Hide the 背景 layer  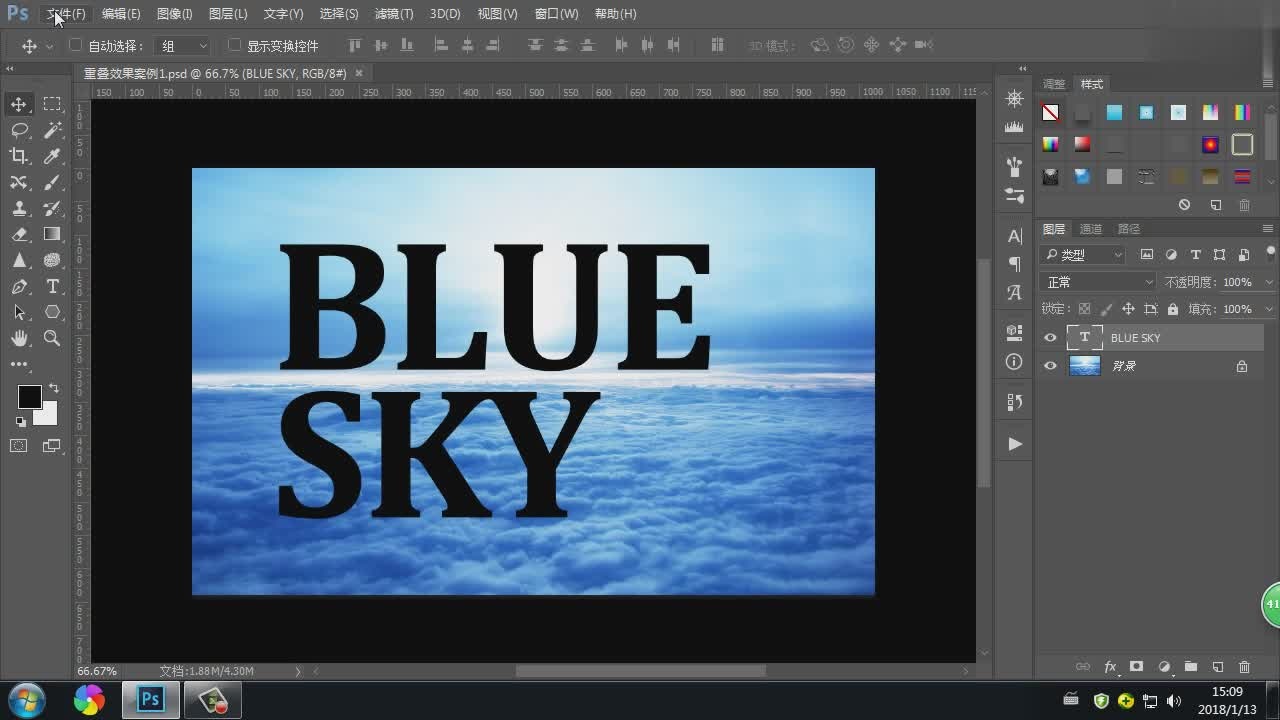pos(1050,366)
